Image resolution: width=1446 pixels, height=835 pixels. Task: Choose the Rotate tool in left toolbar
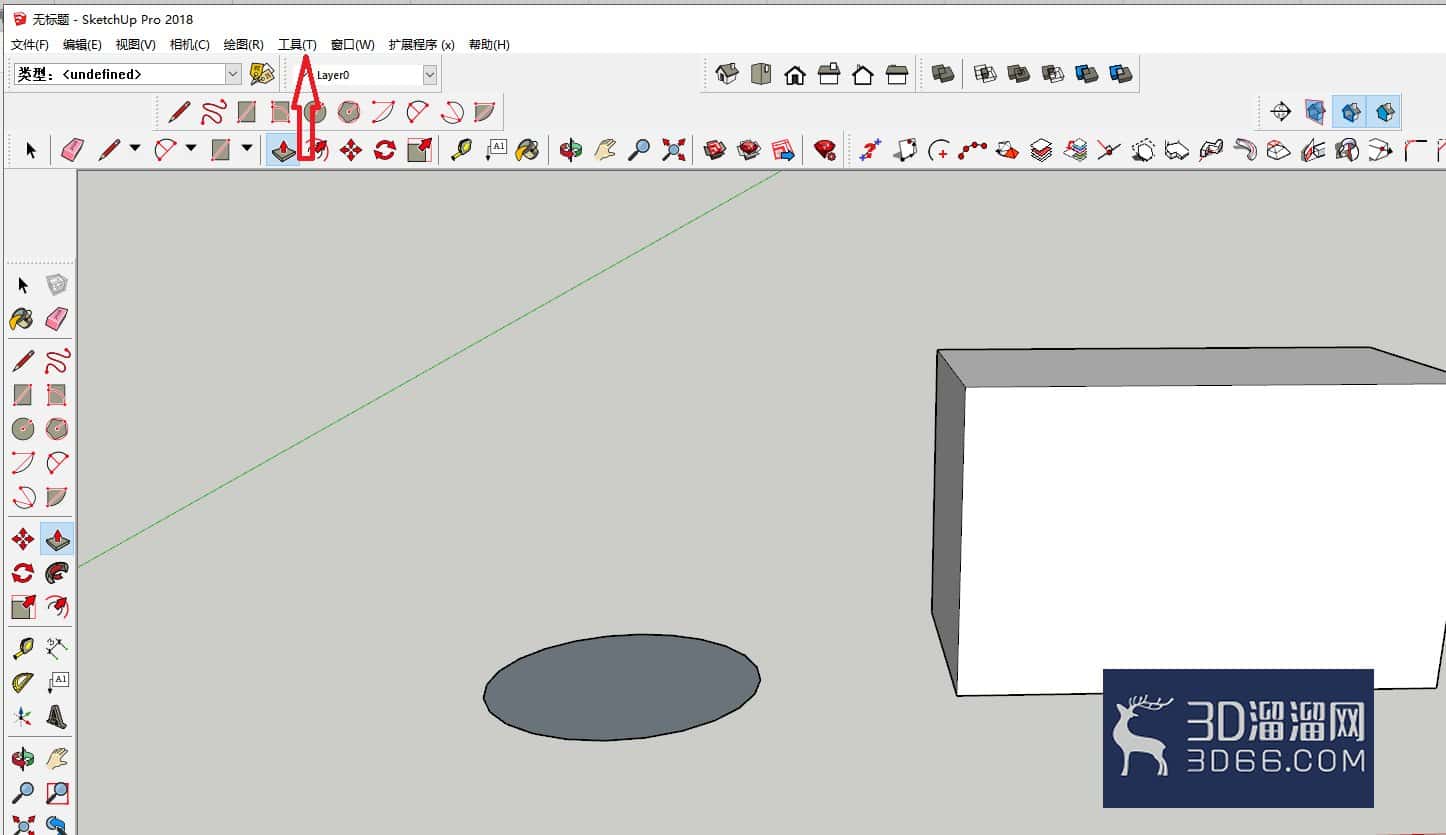click(23, 573)
